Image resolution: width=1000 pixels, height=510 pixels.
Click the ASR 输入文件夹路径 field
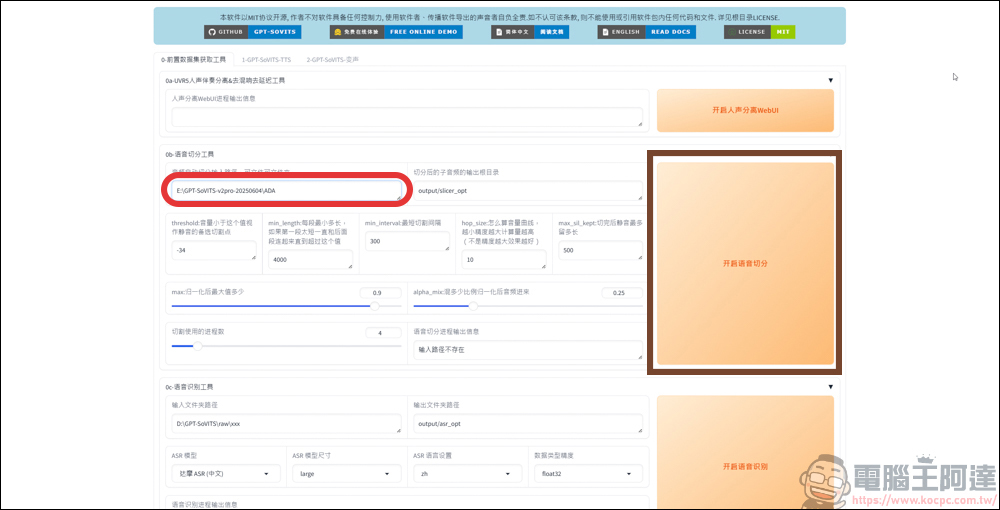pyautogui.click(x=286, y=423)
